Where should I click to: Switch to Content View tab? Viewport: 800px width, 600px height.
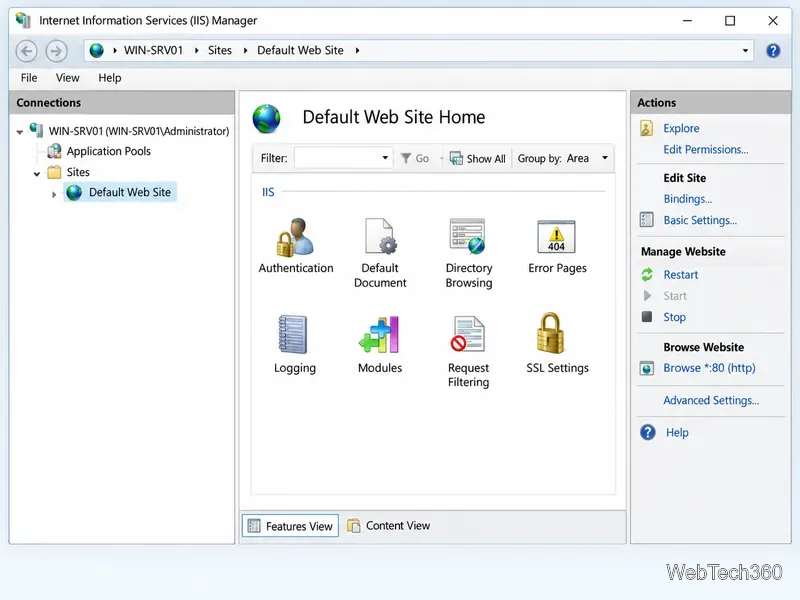pos(389,526)
